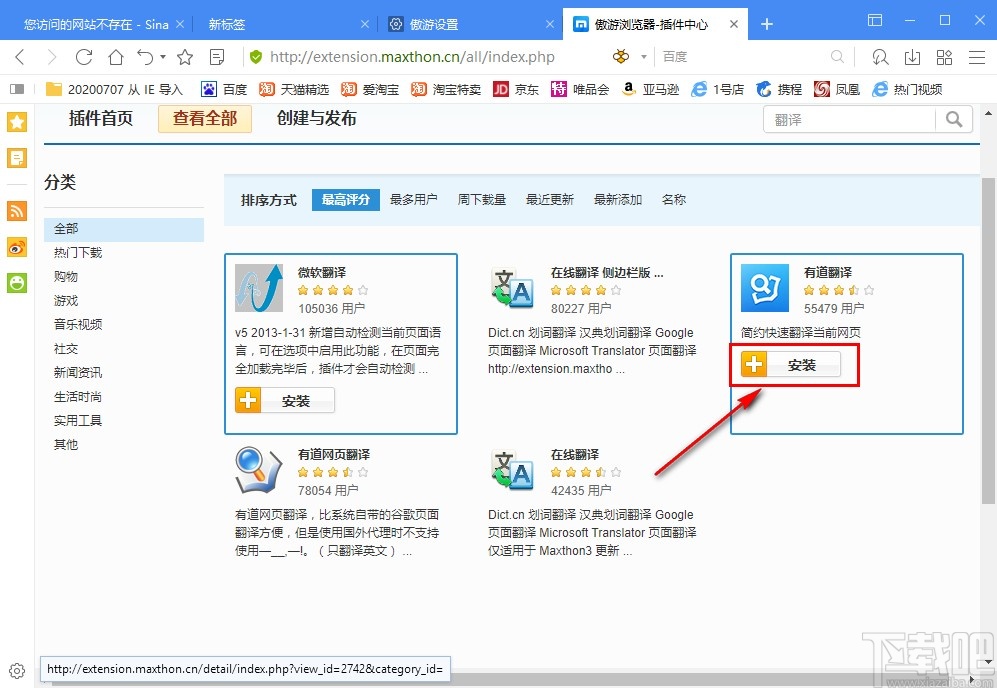Click the browser back arrow
Viewport: 997px width, 688px height.
[x=20, y=57]
